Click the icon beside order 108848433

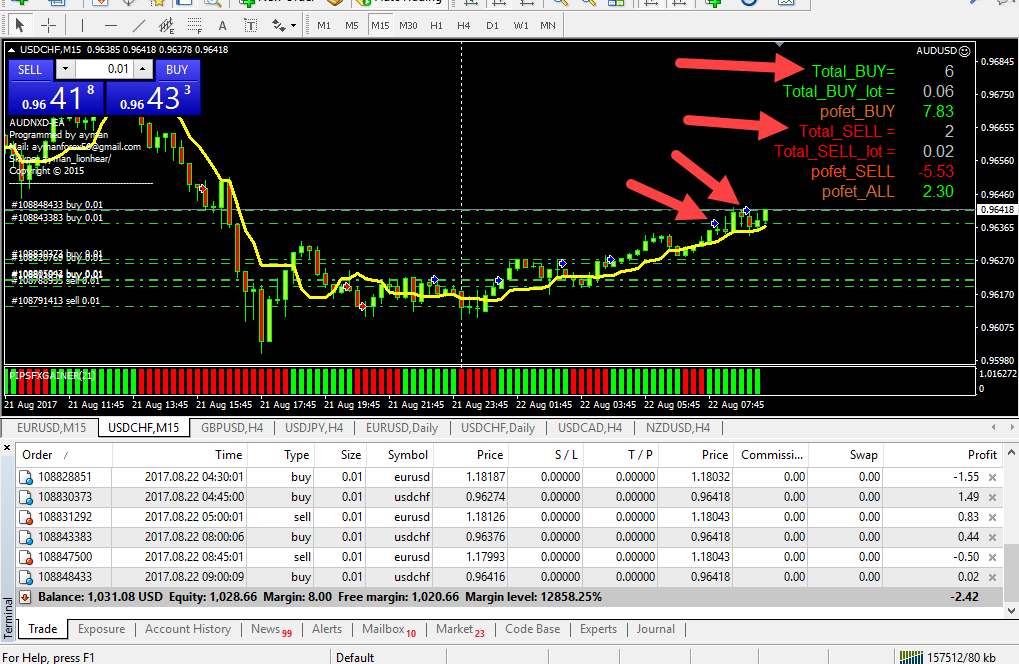point(26,578)
